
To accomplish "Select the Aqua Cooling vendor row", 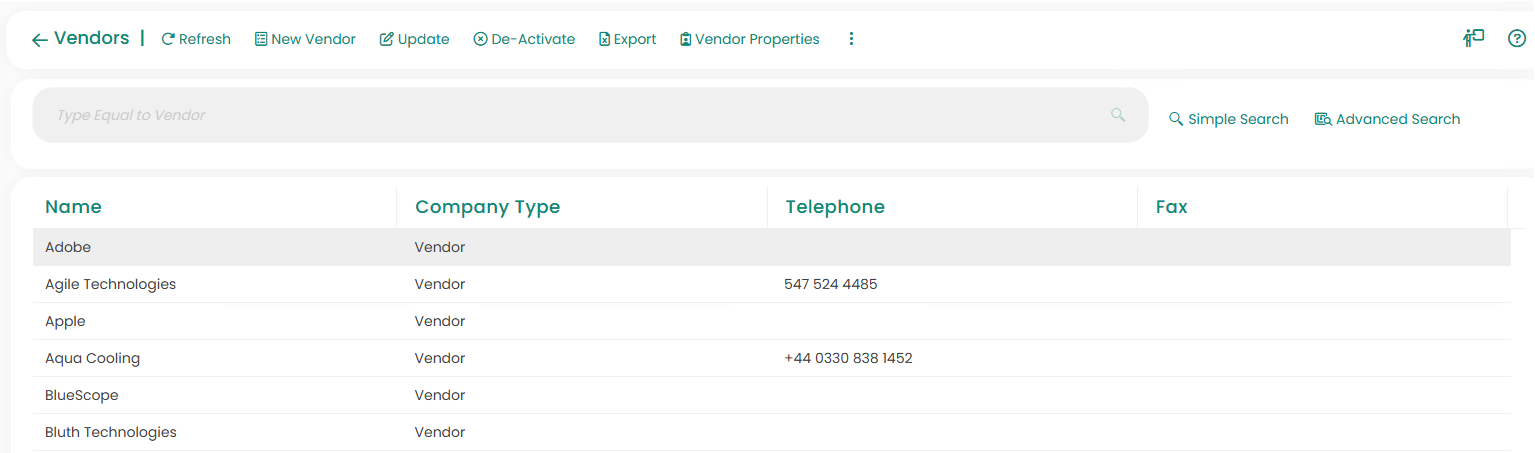I will (92, 358).
